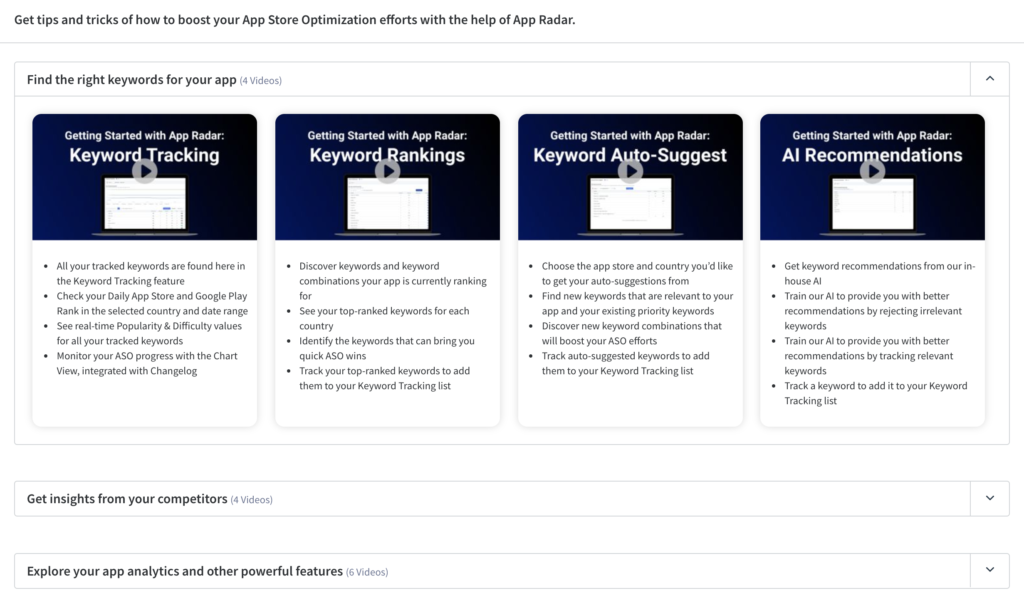Click 'Monitor your ASO progress with the Chart' bullet

point(147,364)
